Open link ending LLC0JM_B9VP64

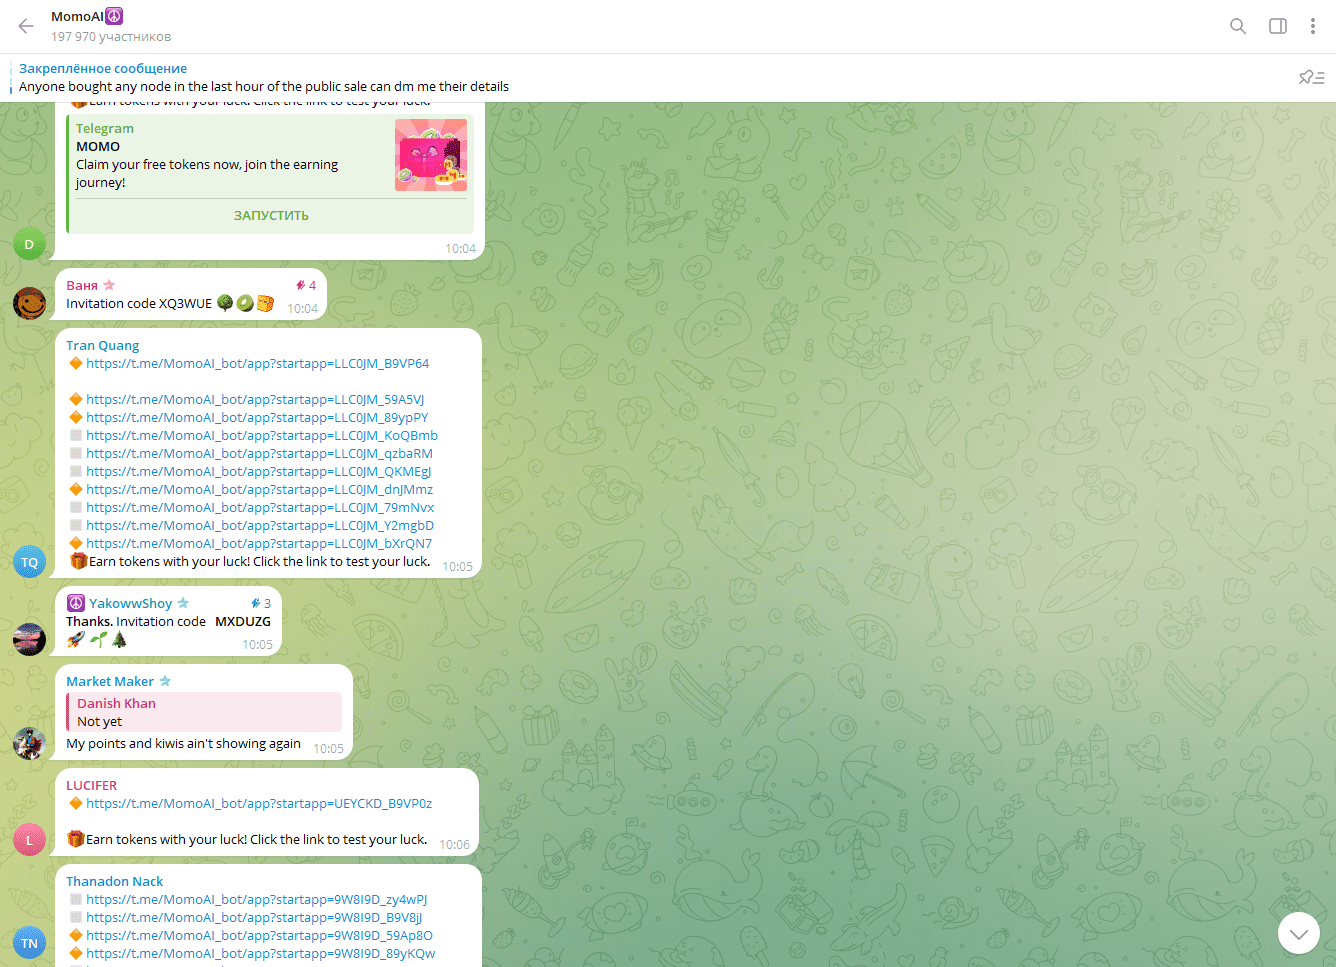click(257, 363)
